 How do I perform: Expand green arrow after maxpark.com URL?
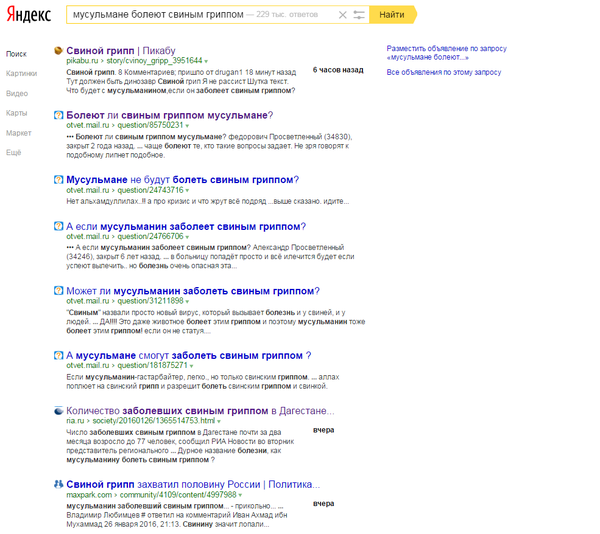point(241,495)
